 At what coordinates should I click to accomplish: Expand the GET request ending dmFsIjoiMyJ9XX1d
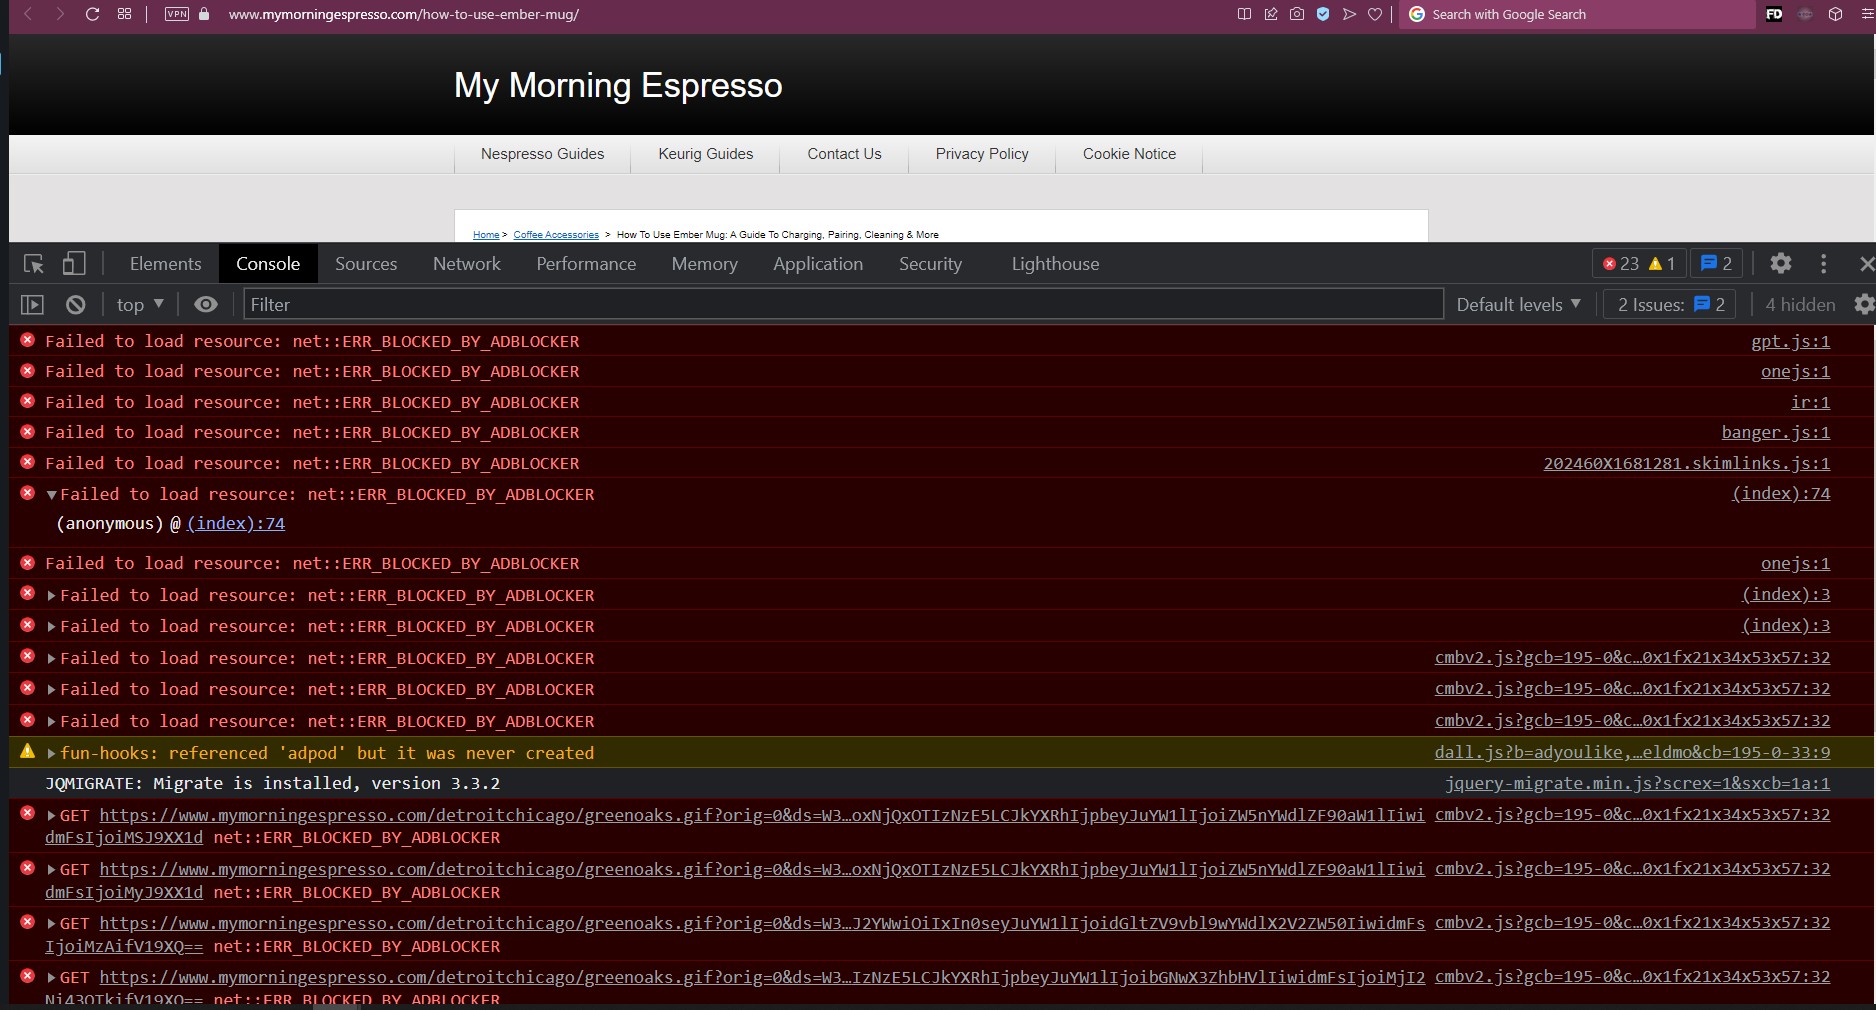[x=52, y=870]
